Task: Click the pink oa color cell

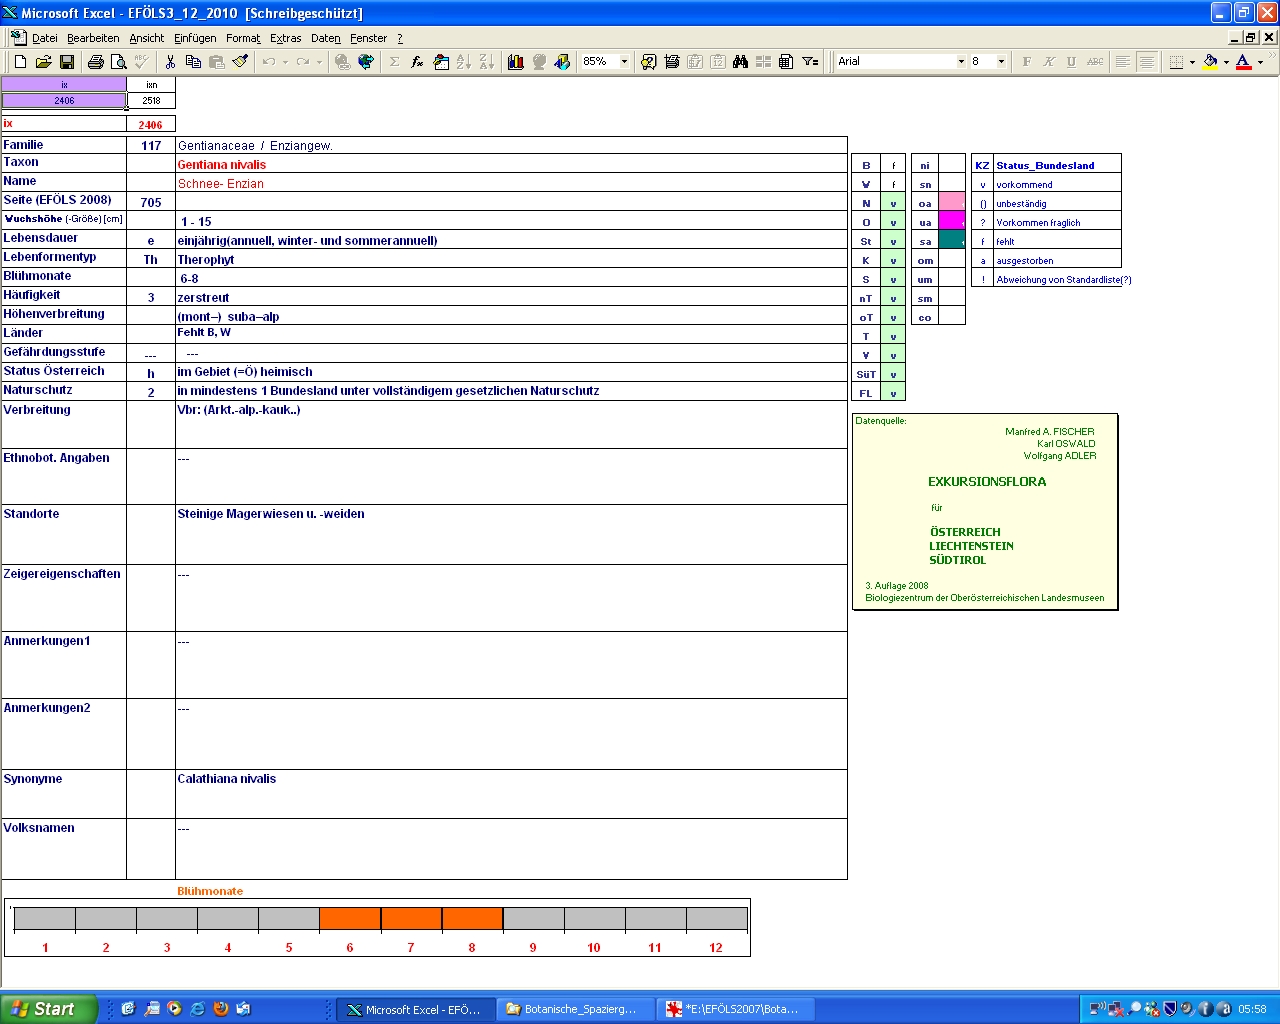Action: click(x=952, y=202)
